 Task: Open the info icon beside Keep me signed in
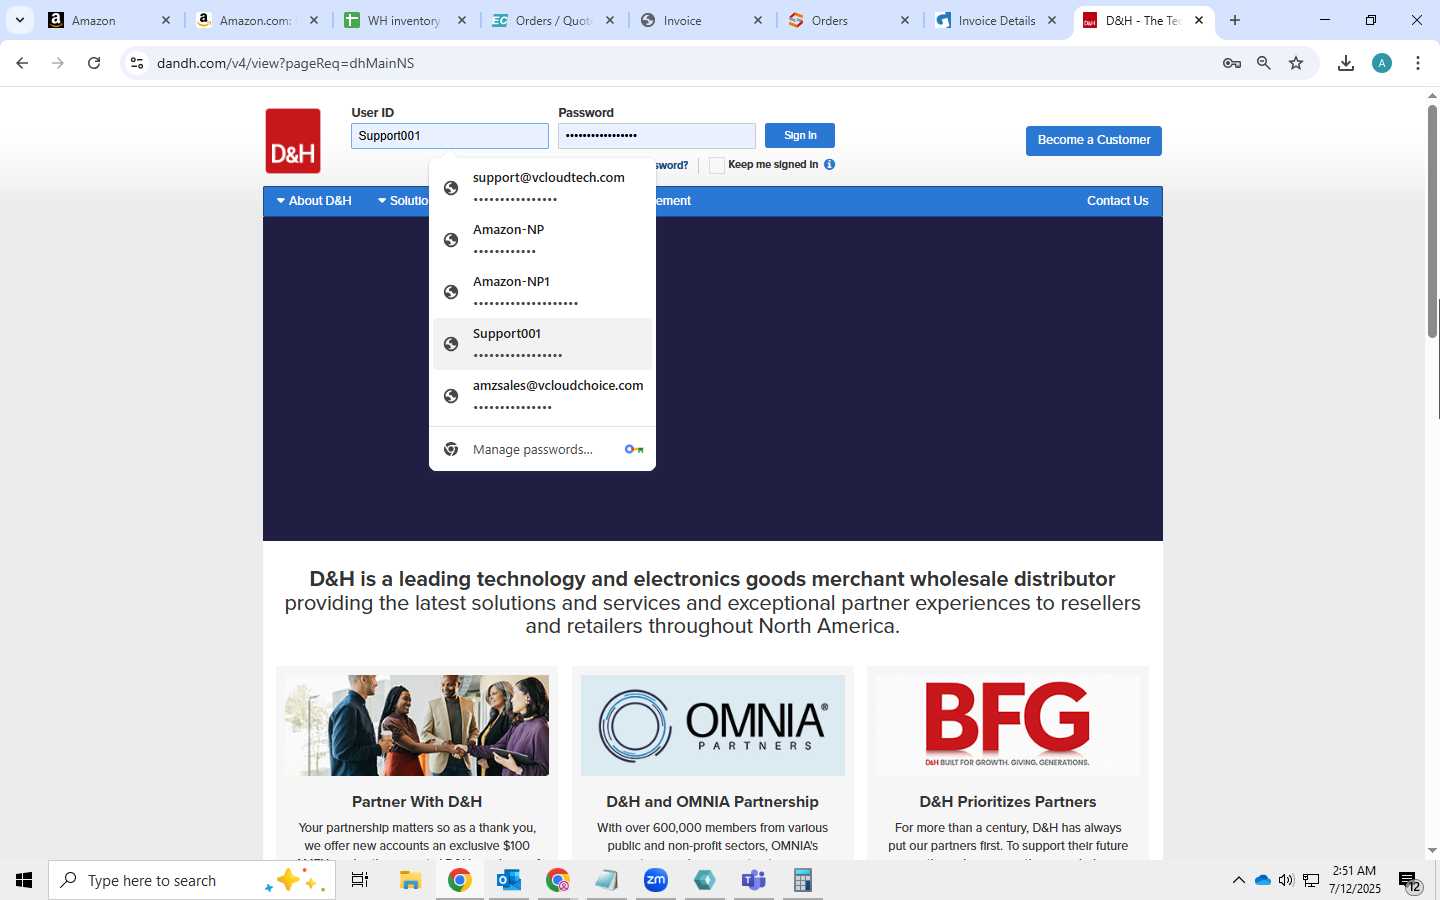click(829, 165)
